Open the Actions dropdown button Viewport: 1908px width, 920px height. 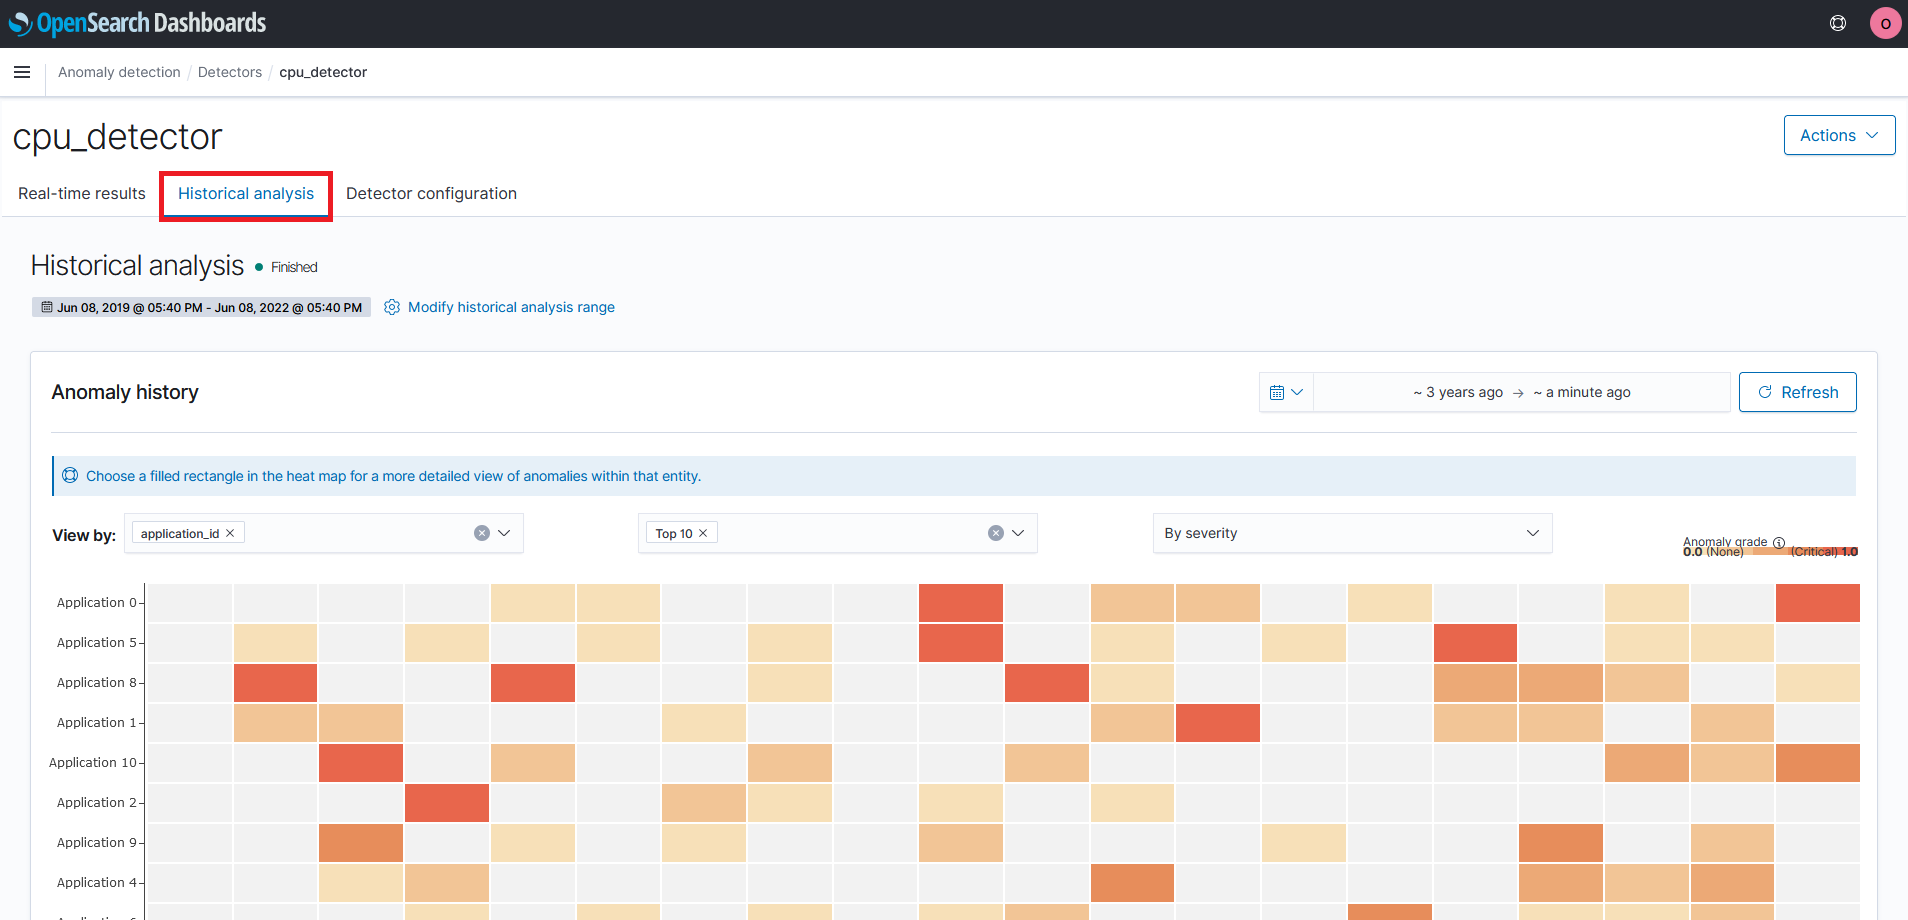1839,135
